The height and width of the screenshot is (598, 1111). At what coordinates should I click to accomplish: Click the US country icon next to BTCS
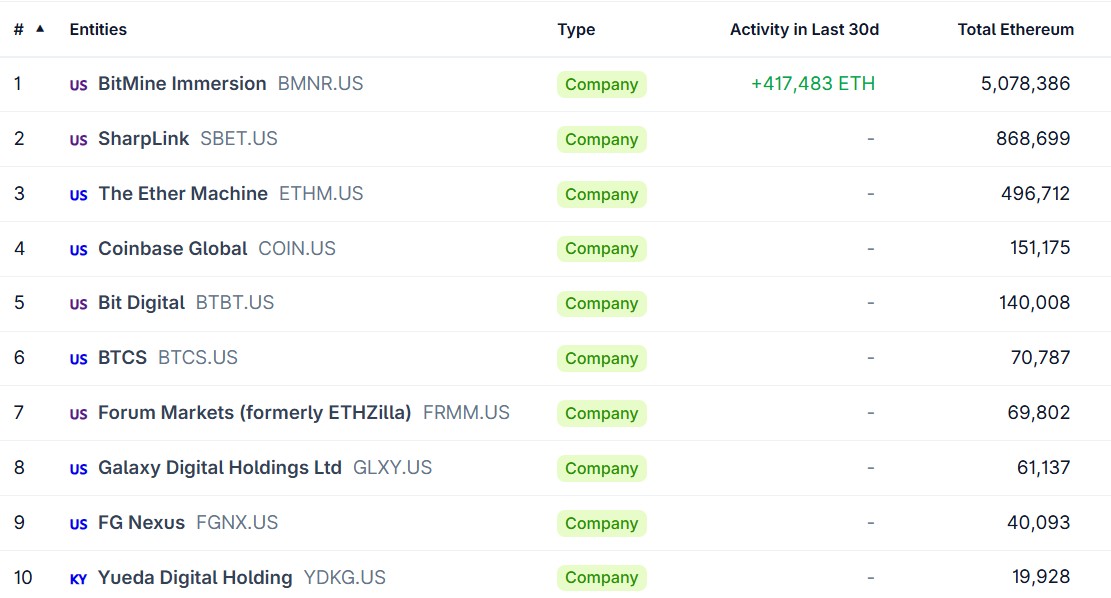(78, 359)
